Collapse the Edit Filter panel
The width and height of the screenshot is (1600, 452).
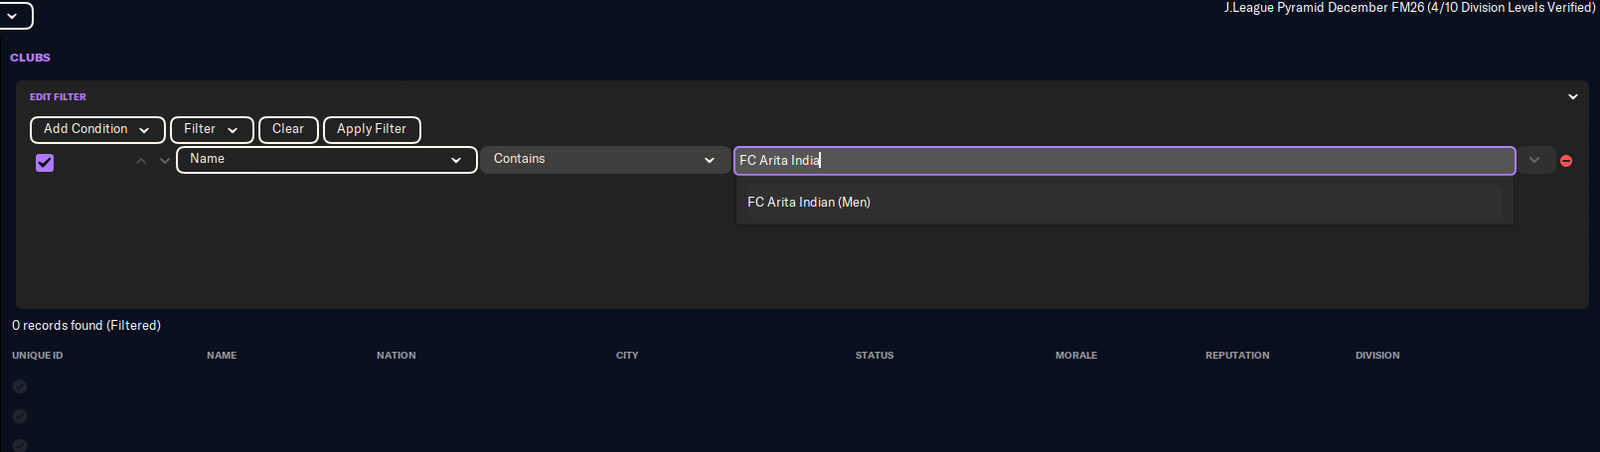pyautogui.click(x=1573, y=97)
